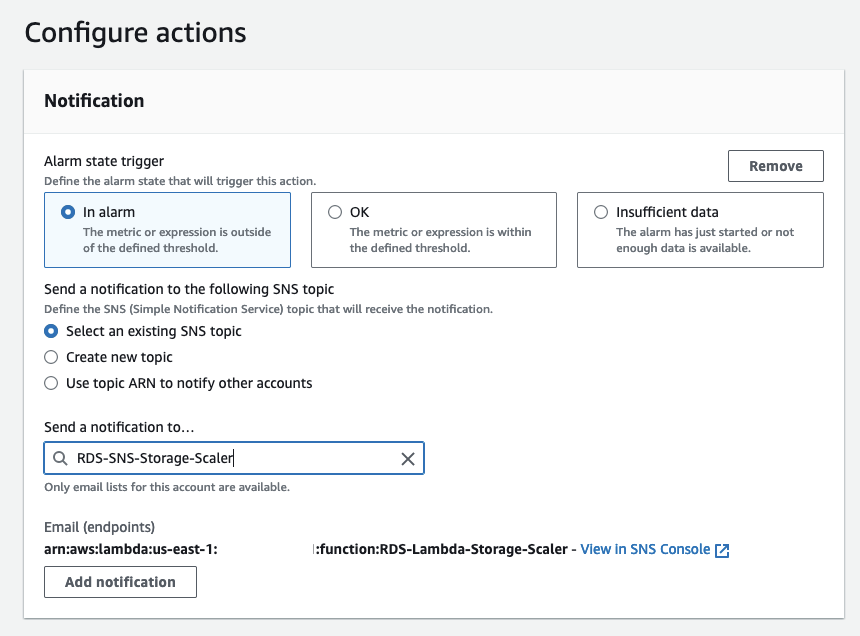Clear the RDS-SNS-Storage-Scaler search text
The height and width of the screenshot is (636, 860).
[x=408, y=459]
